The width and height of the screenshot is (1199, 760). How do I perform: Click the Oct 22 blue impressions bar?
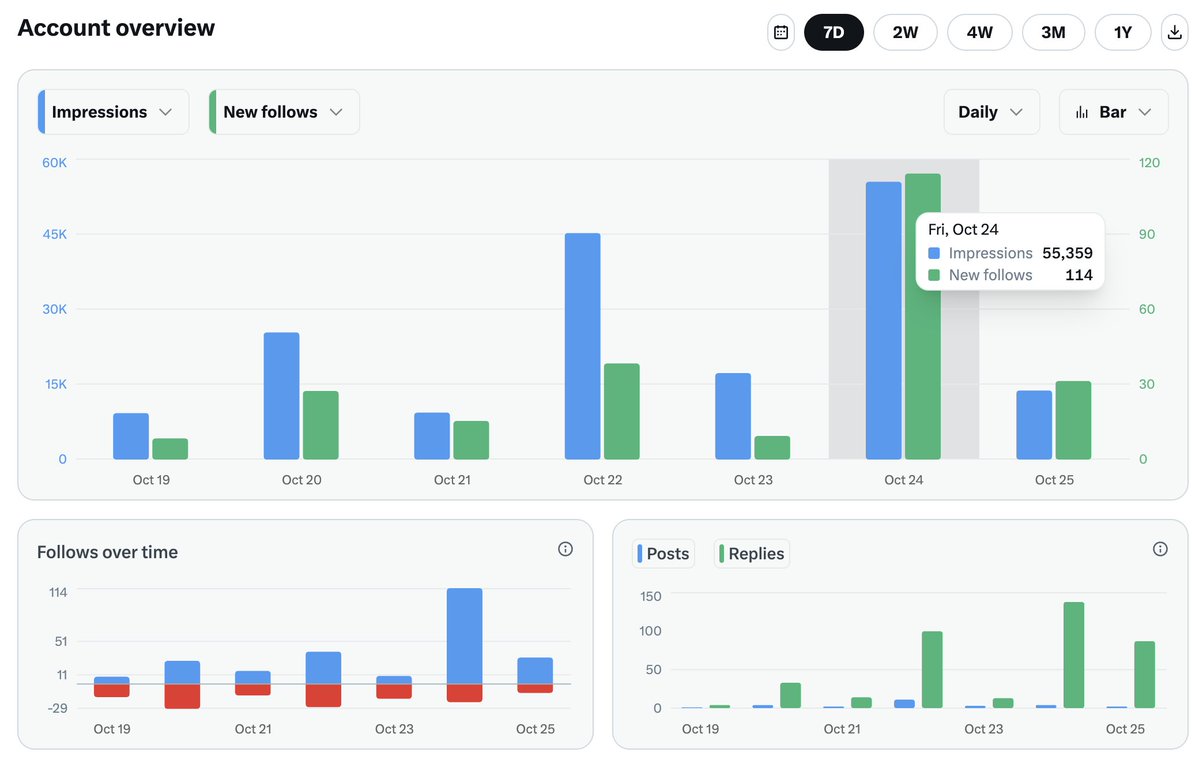pyautogui.click(x=583, y=346)
